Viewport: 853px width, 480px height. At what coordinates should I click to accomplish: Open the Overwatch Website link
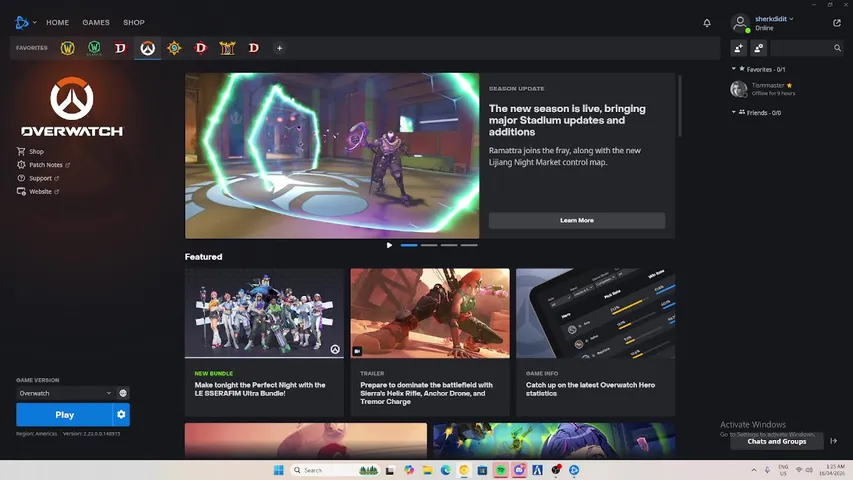click(x=38, y=192)
